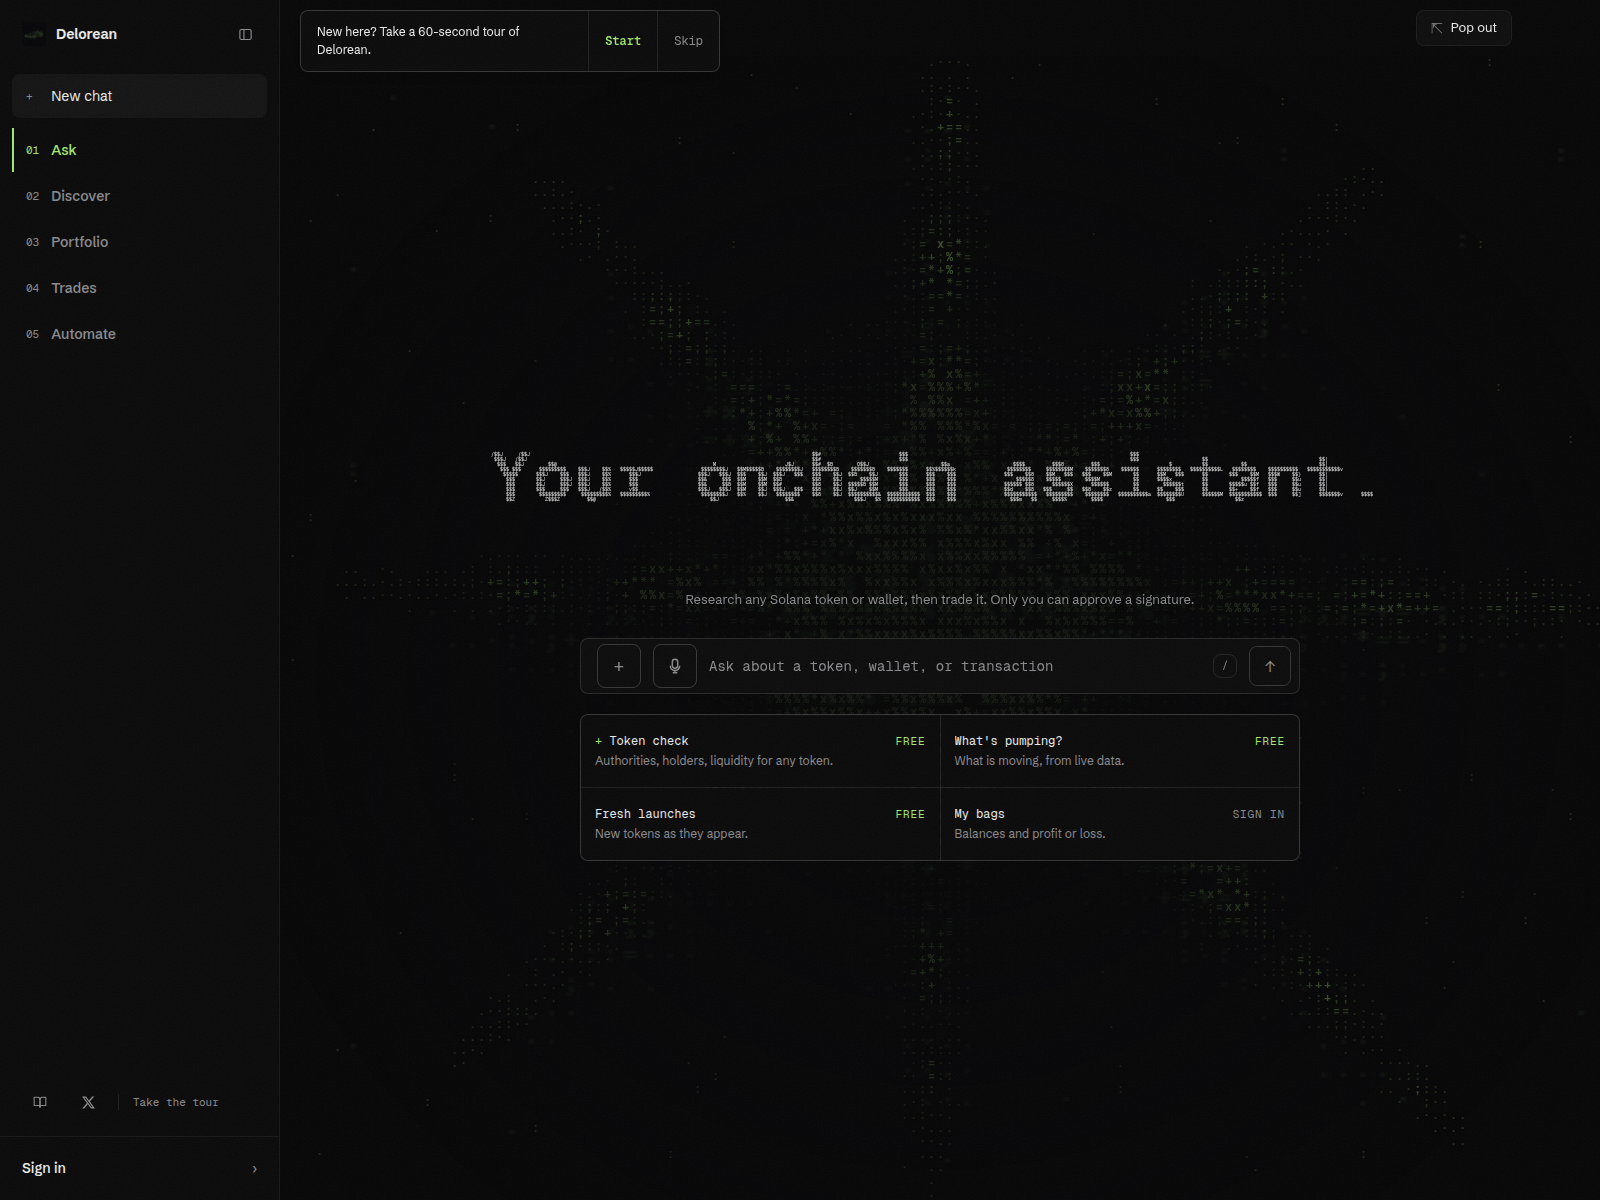Click the Delorean brand name

(x=86, y=34)
